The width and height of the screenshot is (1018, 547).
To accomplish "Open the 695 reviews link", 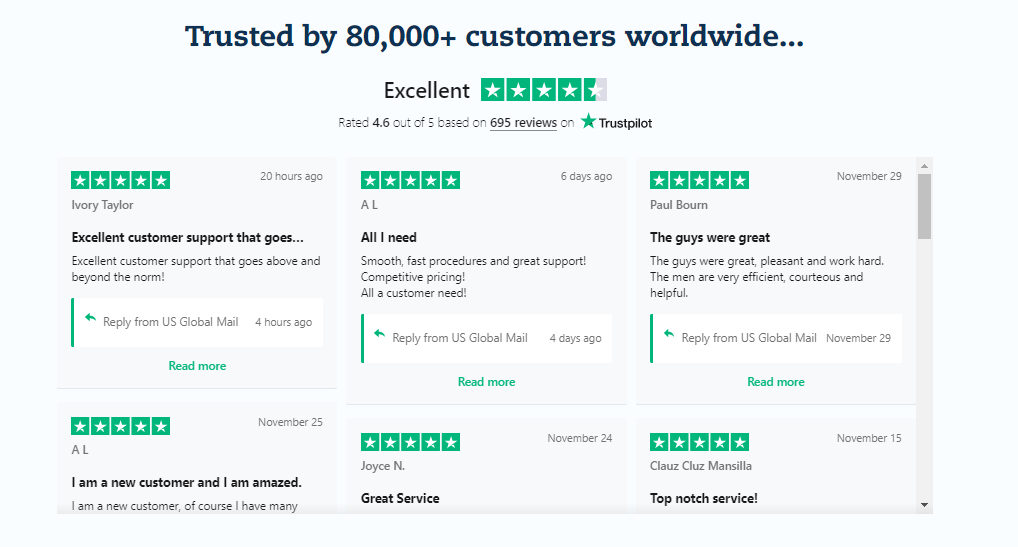I will 523,123.
